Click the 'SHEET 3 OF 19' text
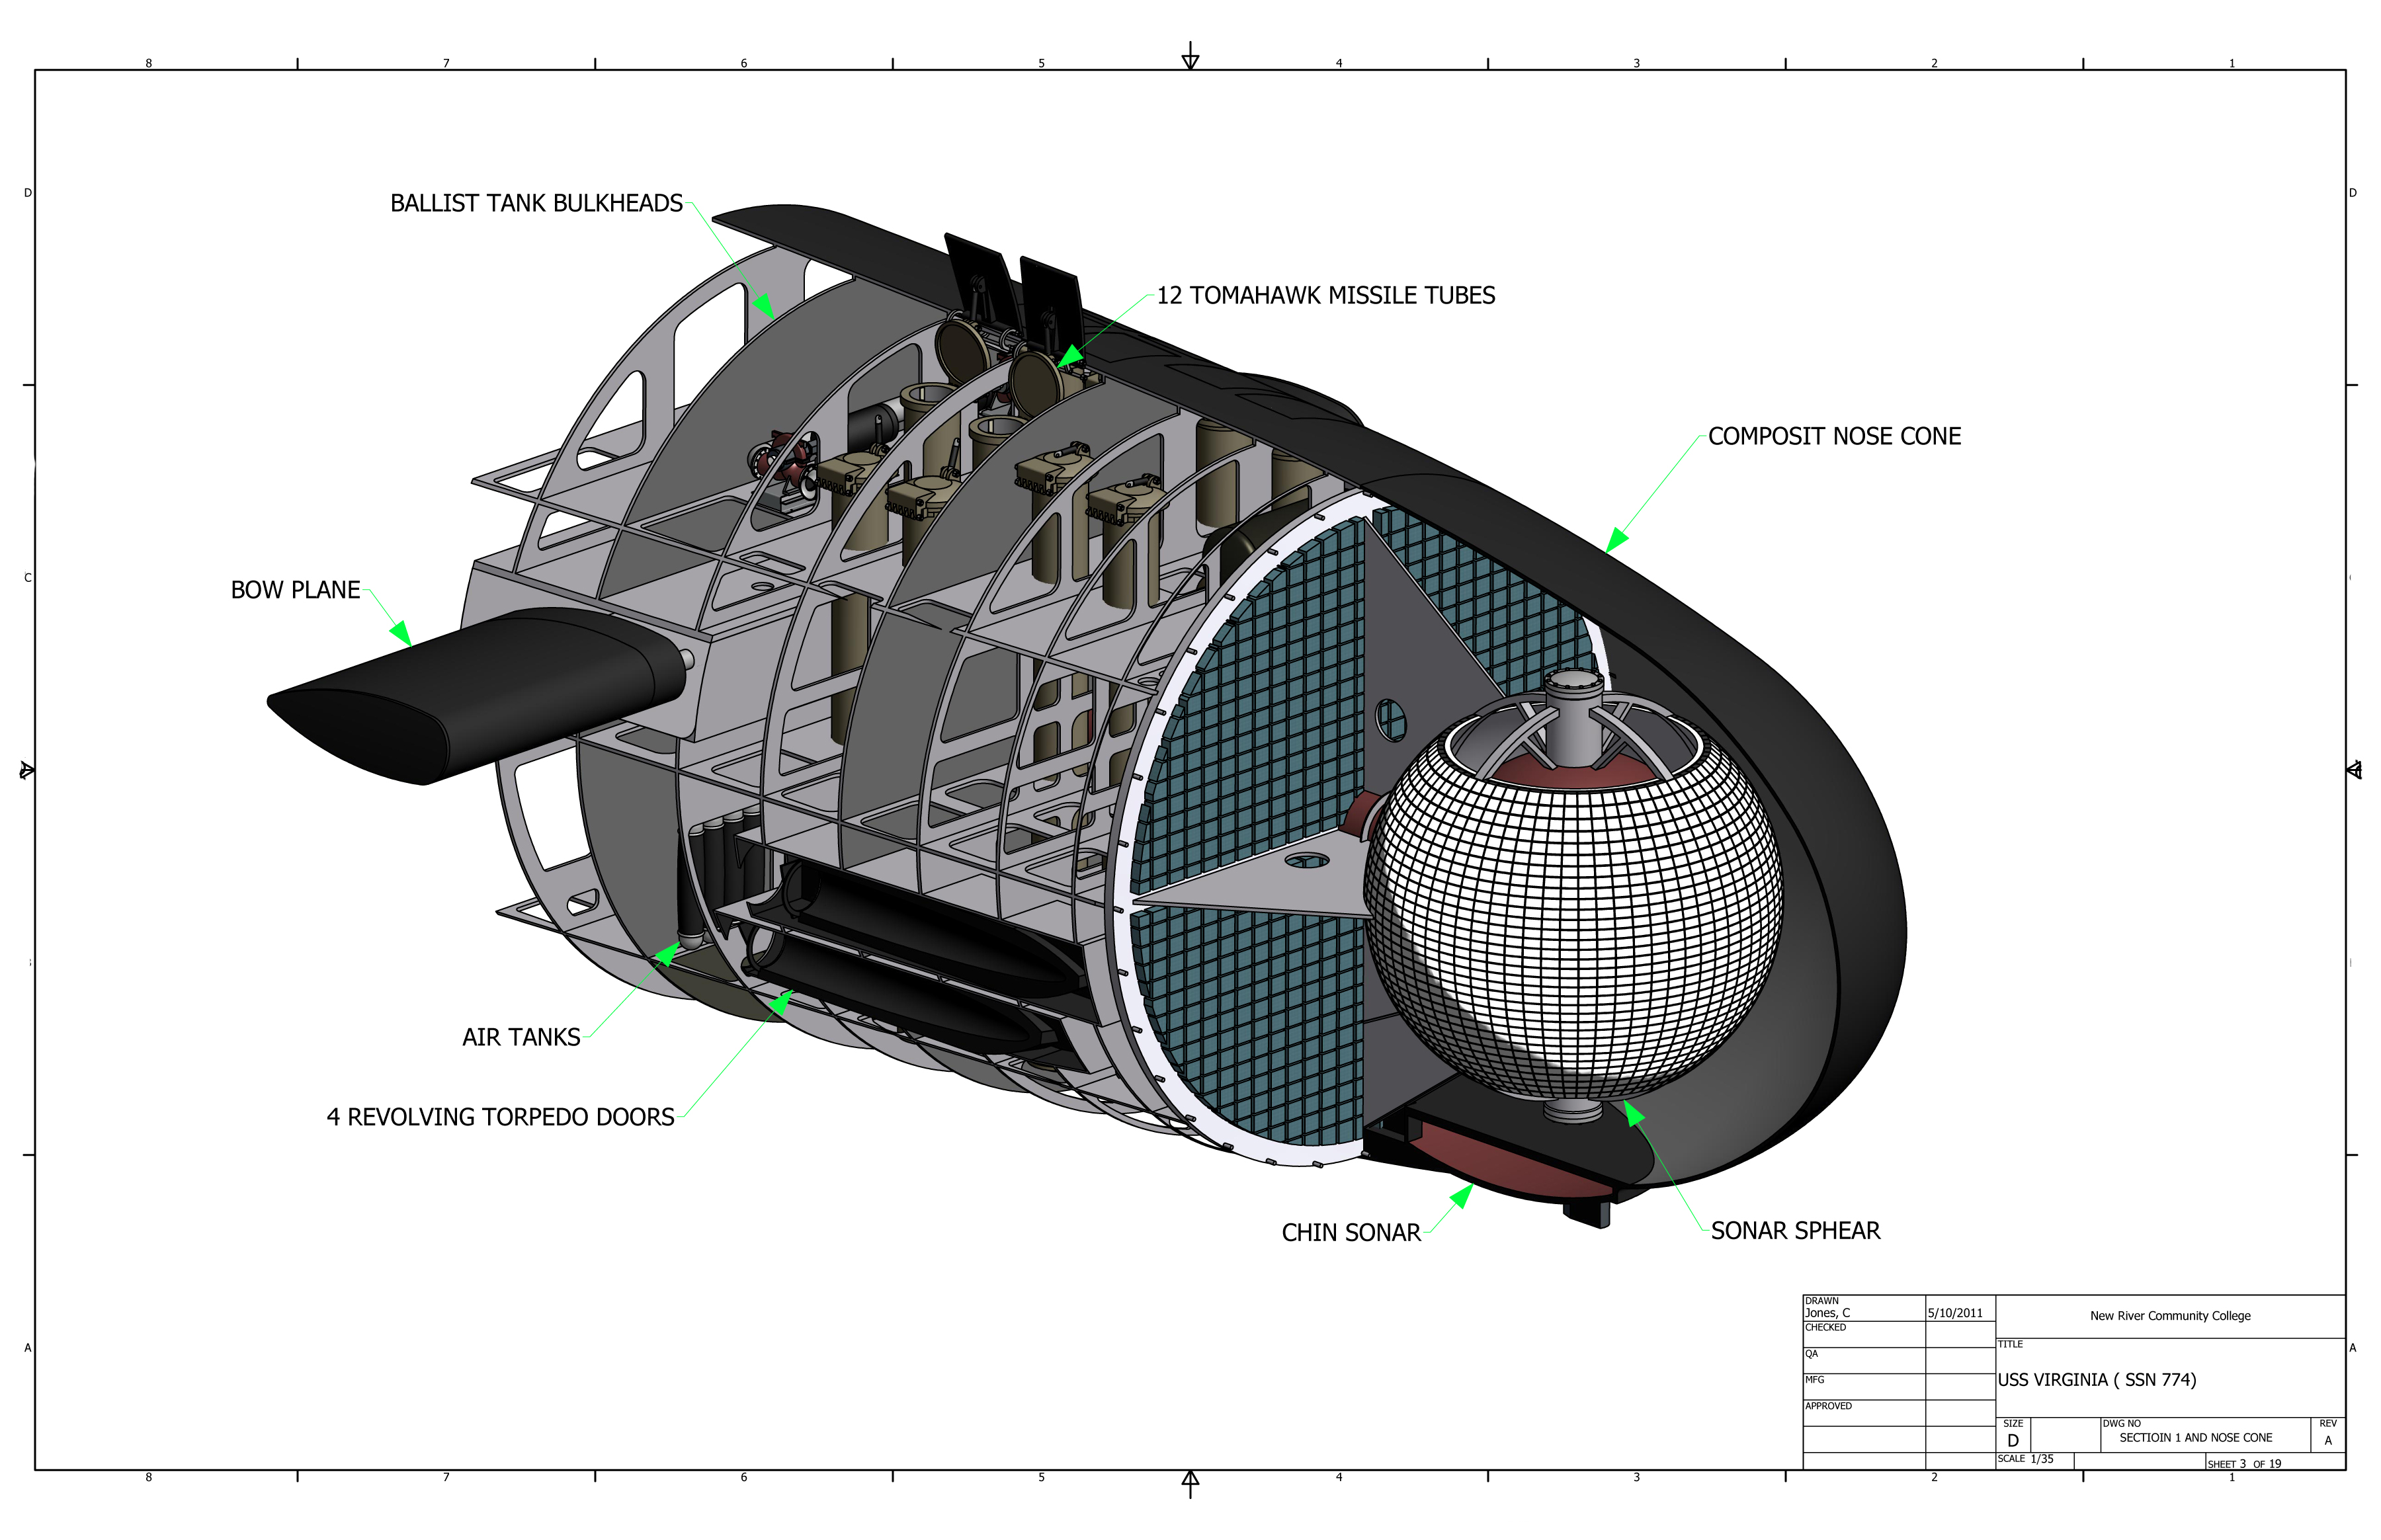Screen dimensions: 2381x1540 pos(2244,1464)
